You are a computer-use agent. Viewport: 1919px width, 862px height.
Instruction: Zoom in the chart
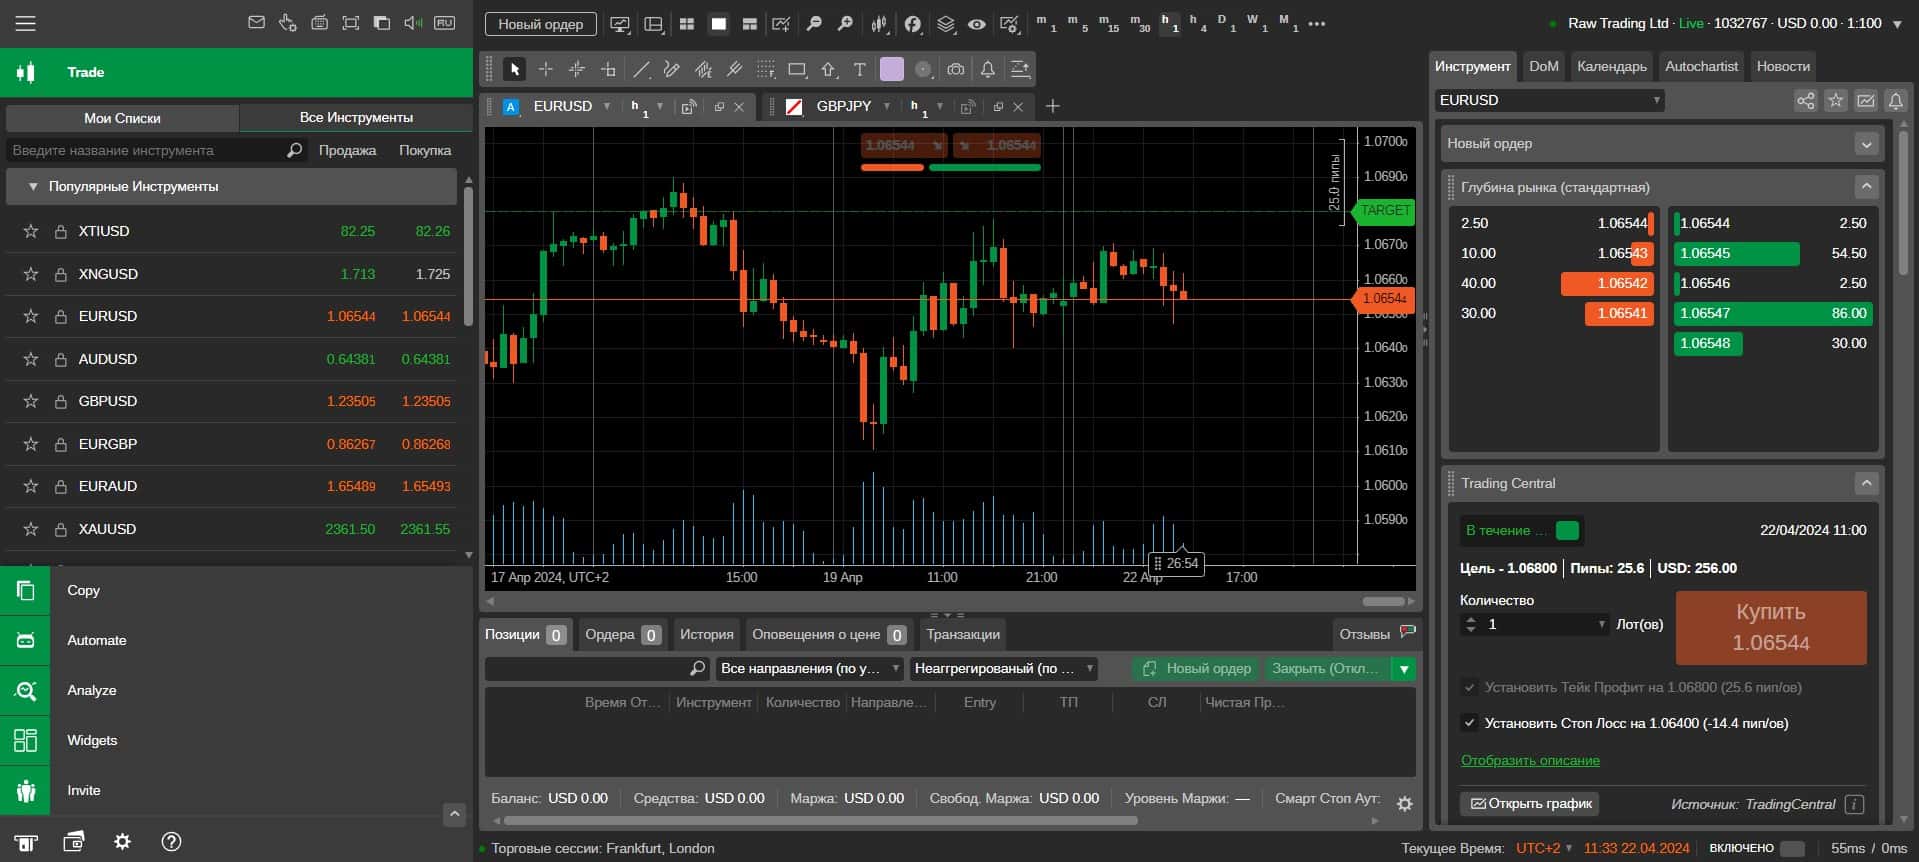845,23
